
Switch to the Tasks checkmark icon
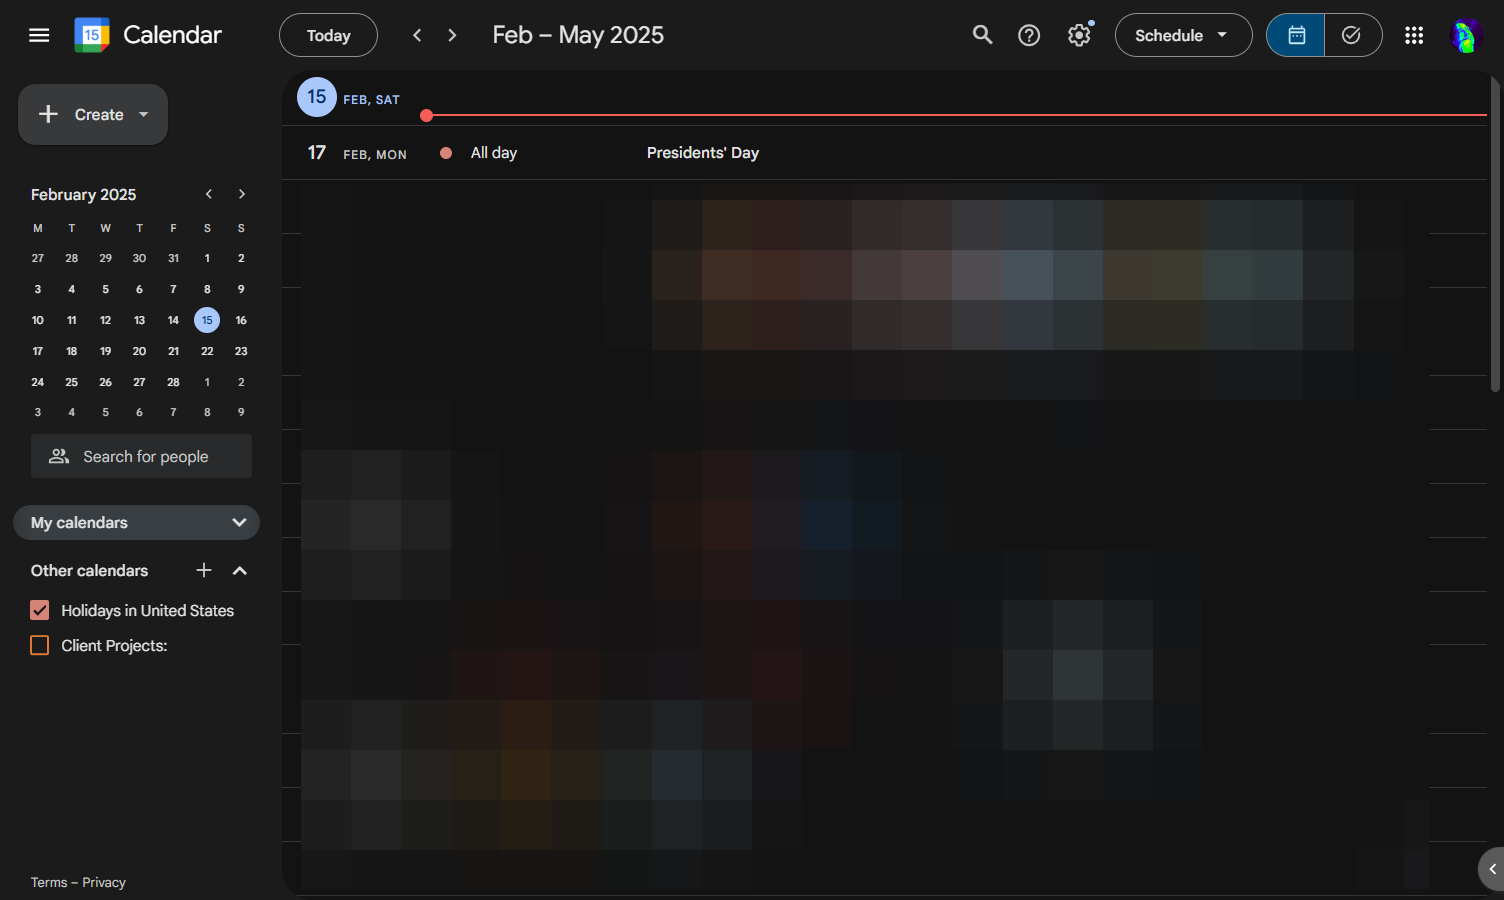click(1353, 35)
